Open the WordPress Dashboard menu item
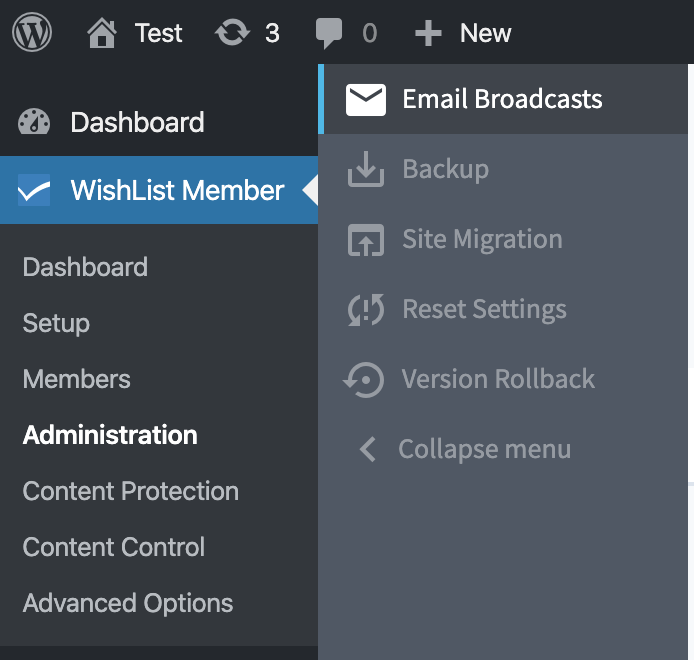Image resolution: width=694 pixels, height=660 pixels. 137,123
